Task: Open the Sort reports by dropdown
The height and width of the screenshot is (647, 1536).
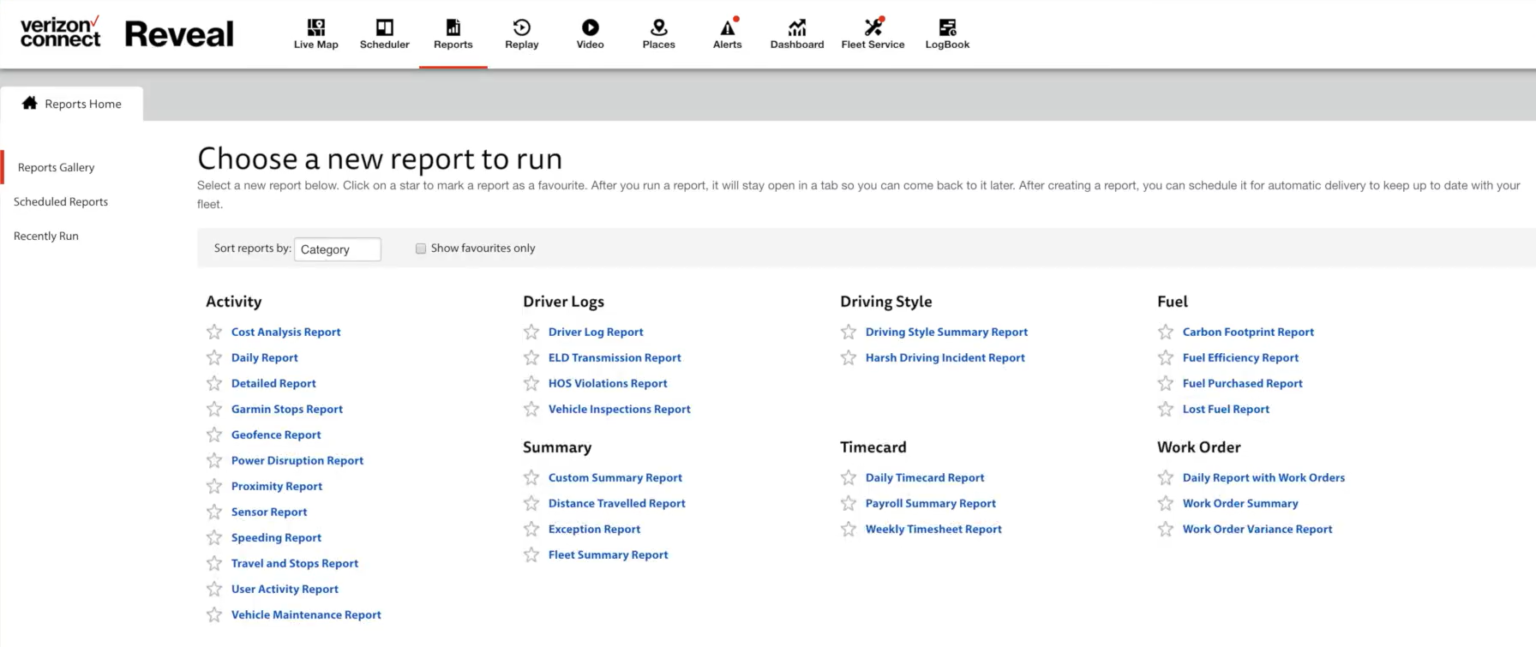Action: click(337, 249)
